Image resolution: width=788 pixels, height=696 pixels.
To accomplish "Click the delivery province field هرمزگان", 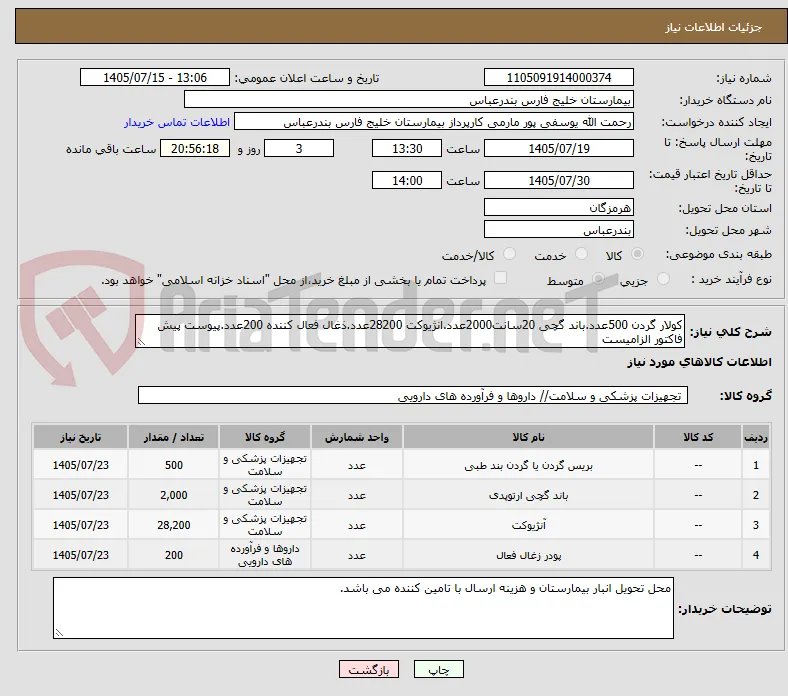I will 558,208.
